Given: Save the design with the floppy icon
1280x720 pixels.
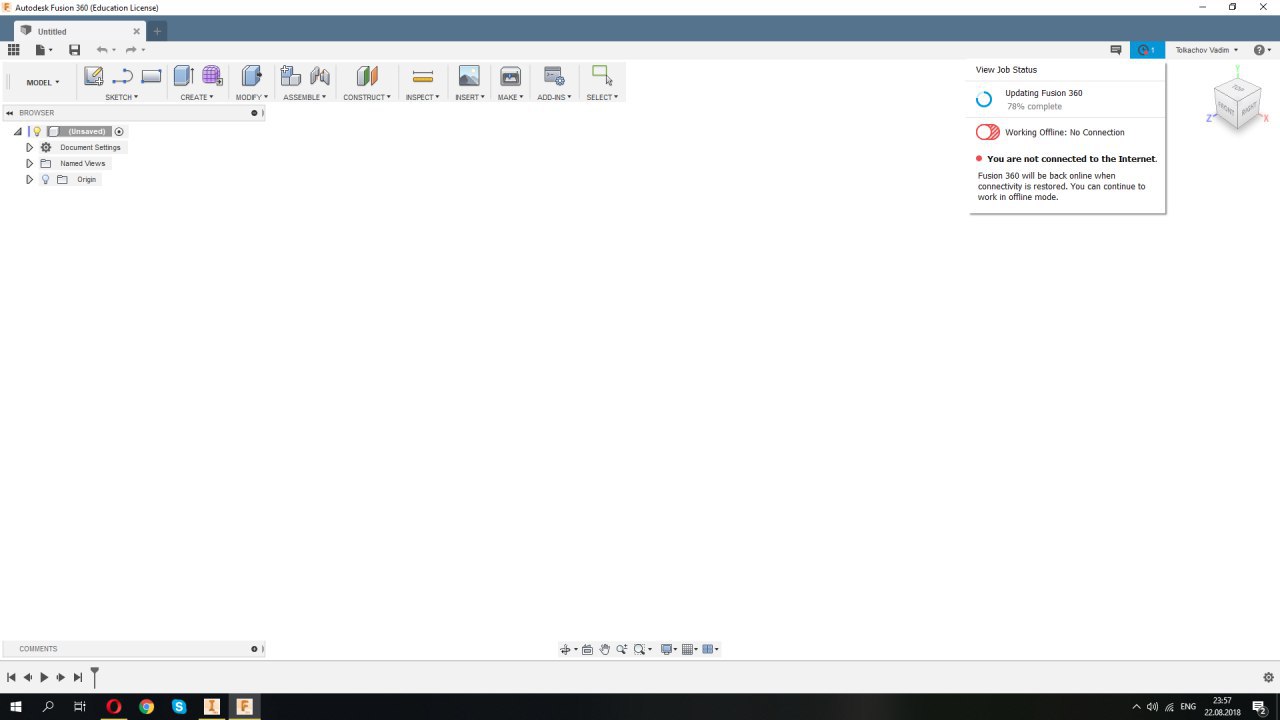Looking at the screenshot, I should click(x=74, y=50).
